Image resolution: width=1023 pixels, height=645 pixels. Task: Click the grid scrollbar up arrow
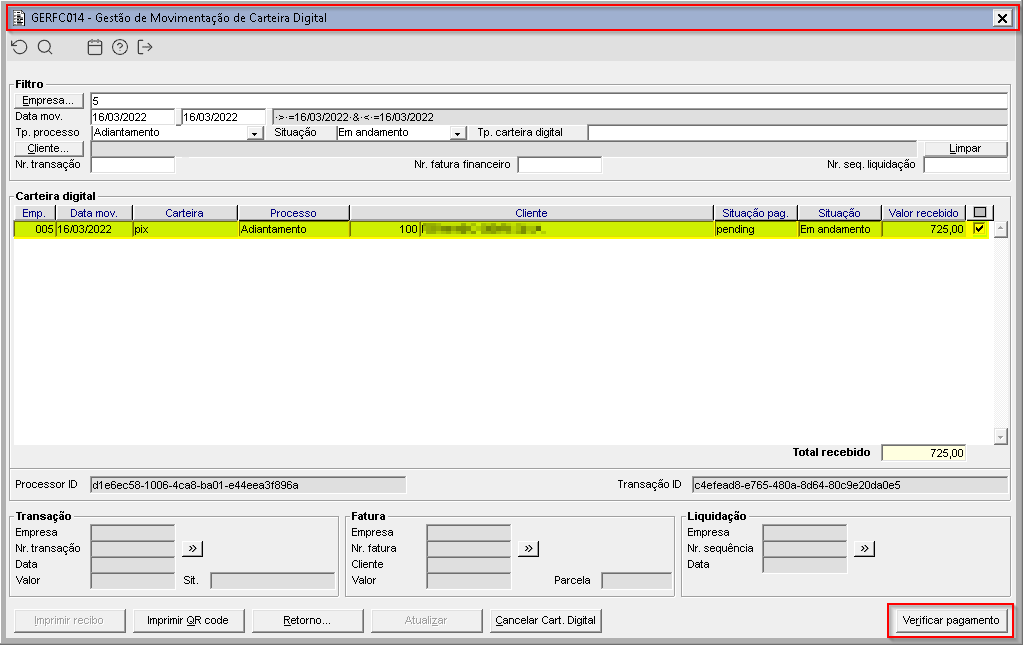pyautogui.click(x=1001, y=229)
